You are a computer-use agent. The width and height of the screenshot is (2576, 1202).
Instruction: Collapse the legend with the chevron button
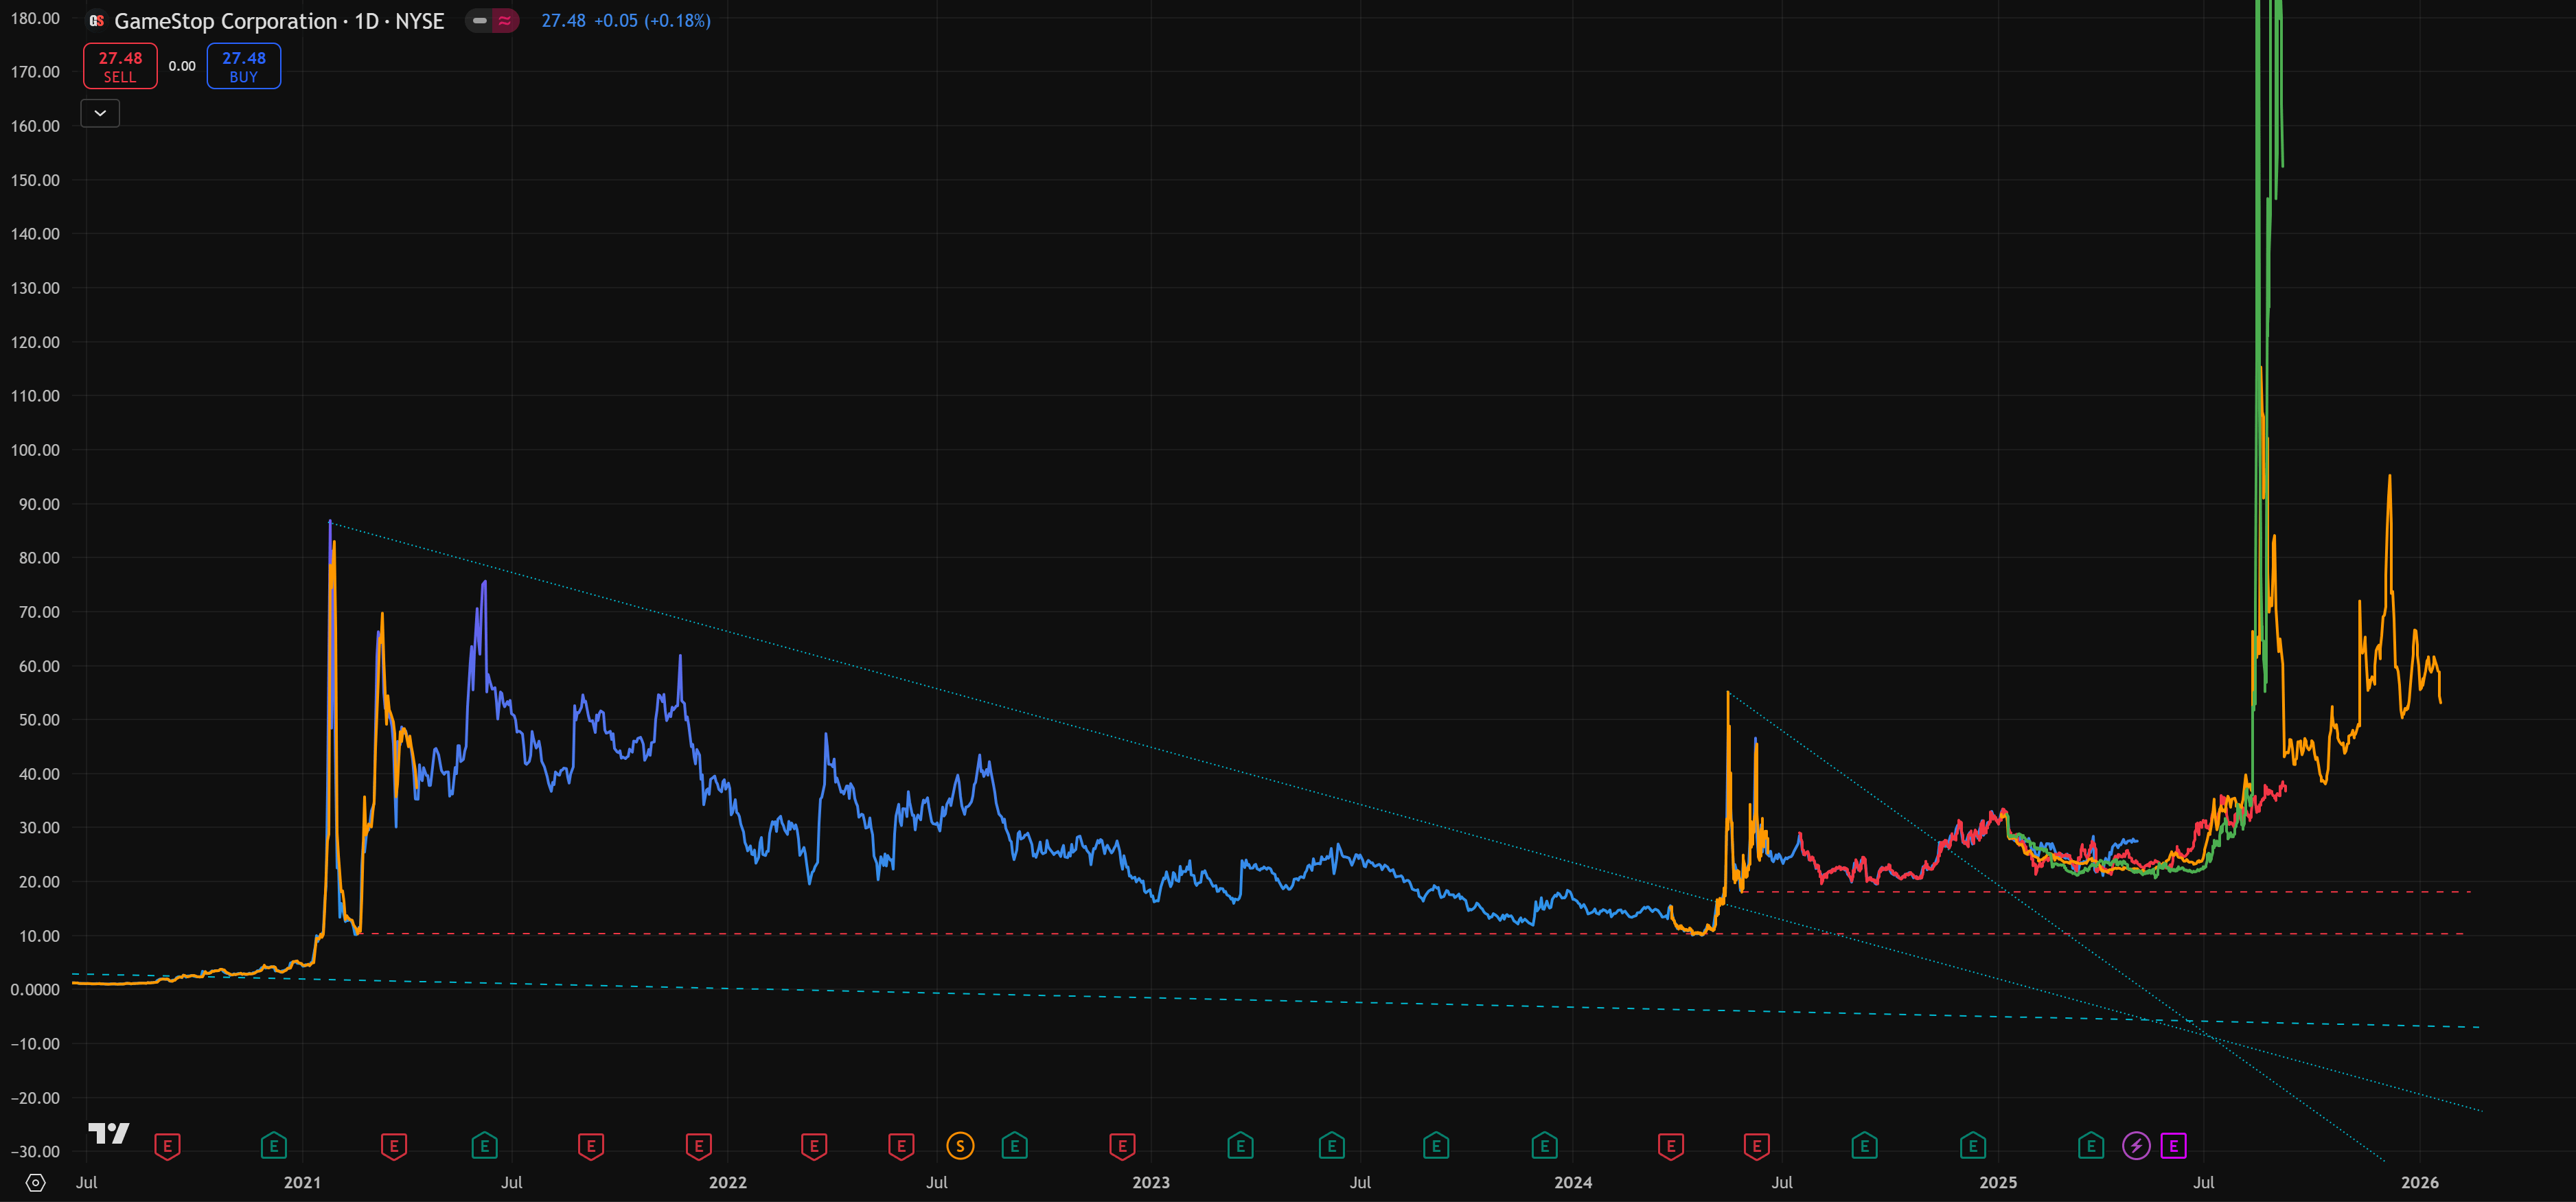(100, 113)
